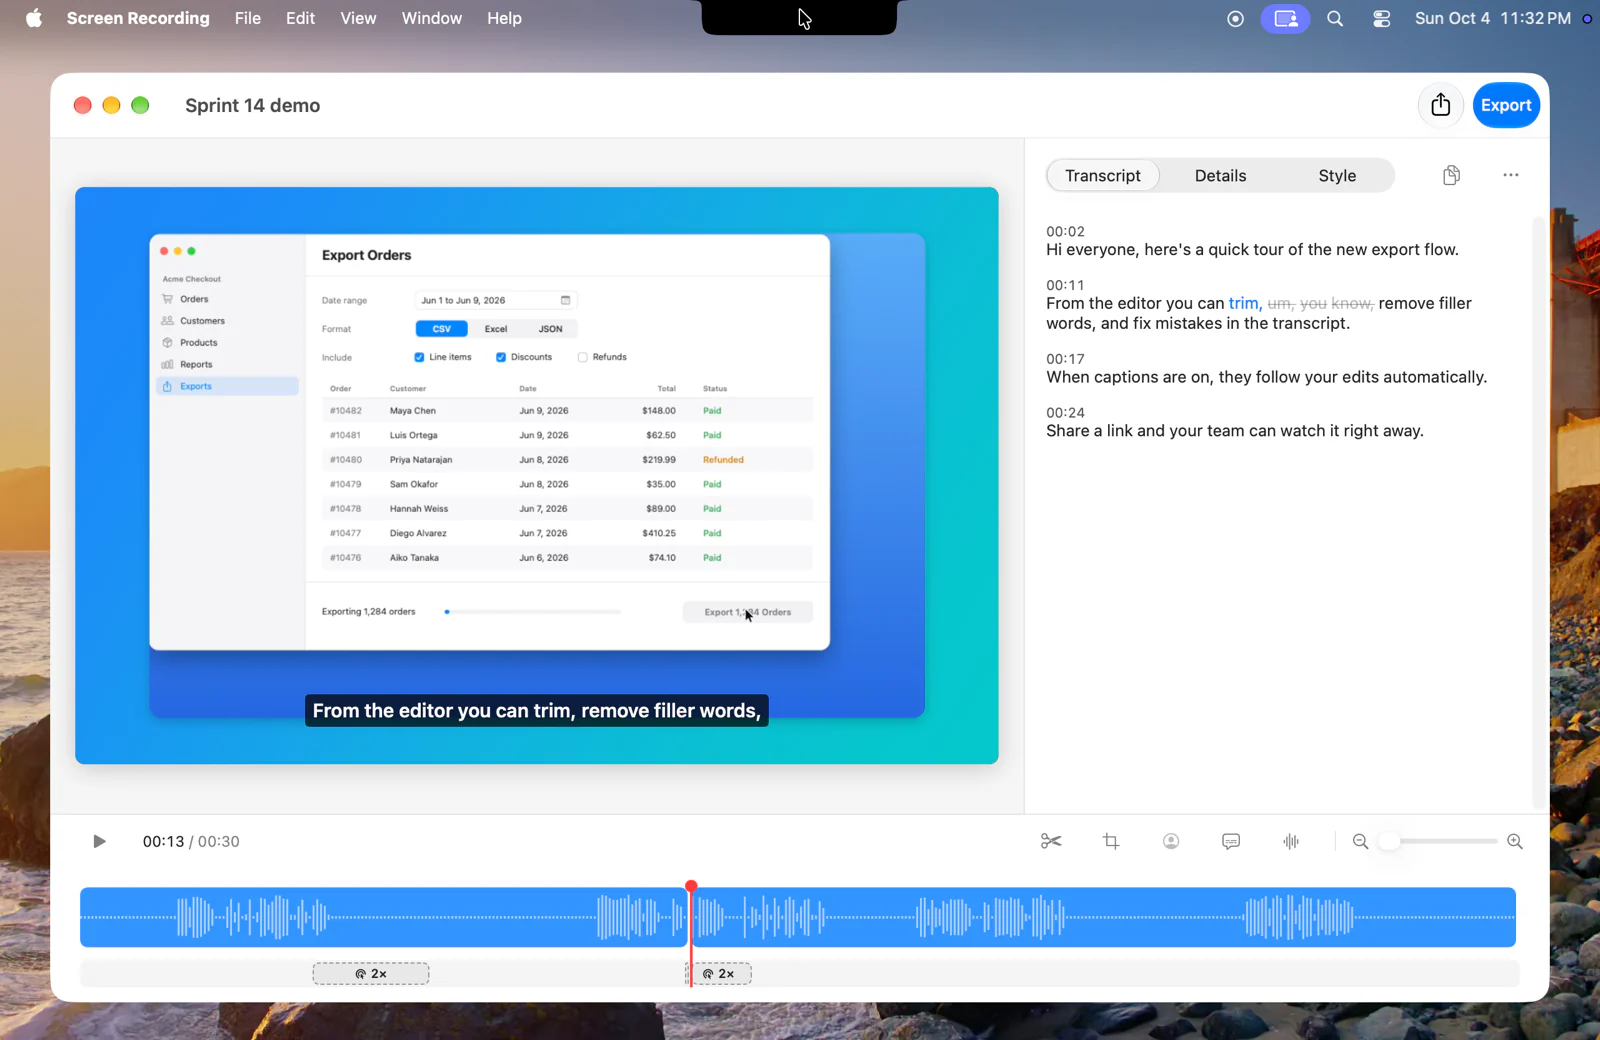
Task: Jump to transcript timestamp 00:17
Action: (1065, 359)
